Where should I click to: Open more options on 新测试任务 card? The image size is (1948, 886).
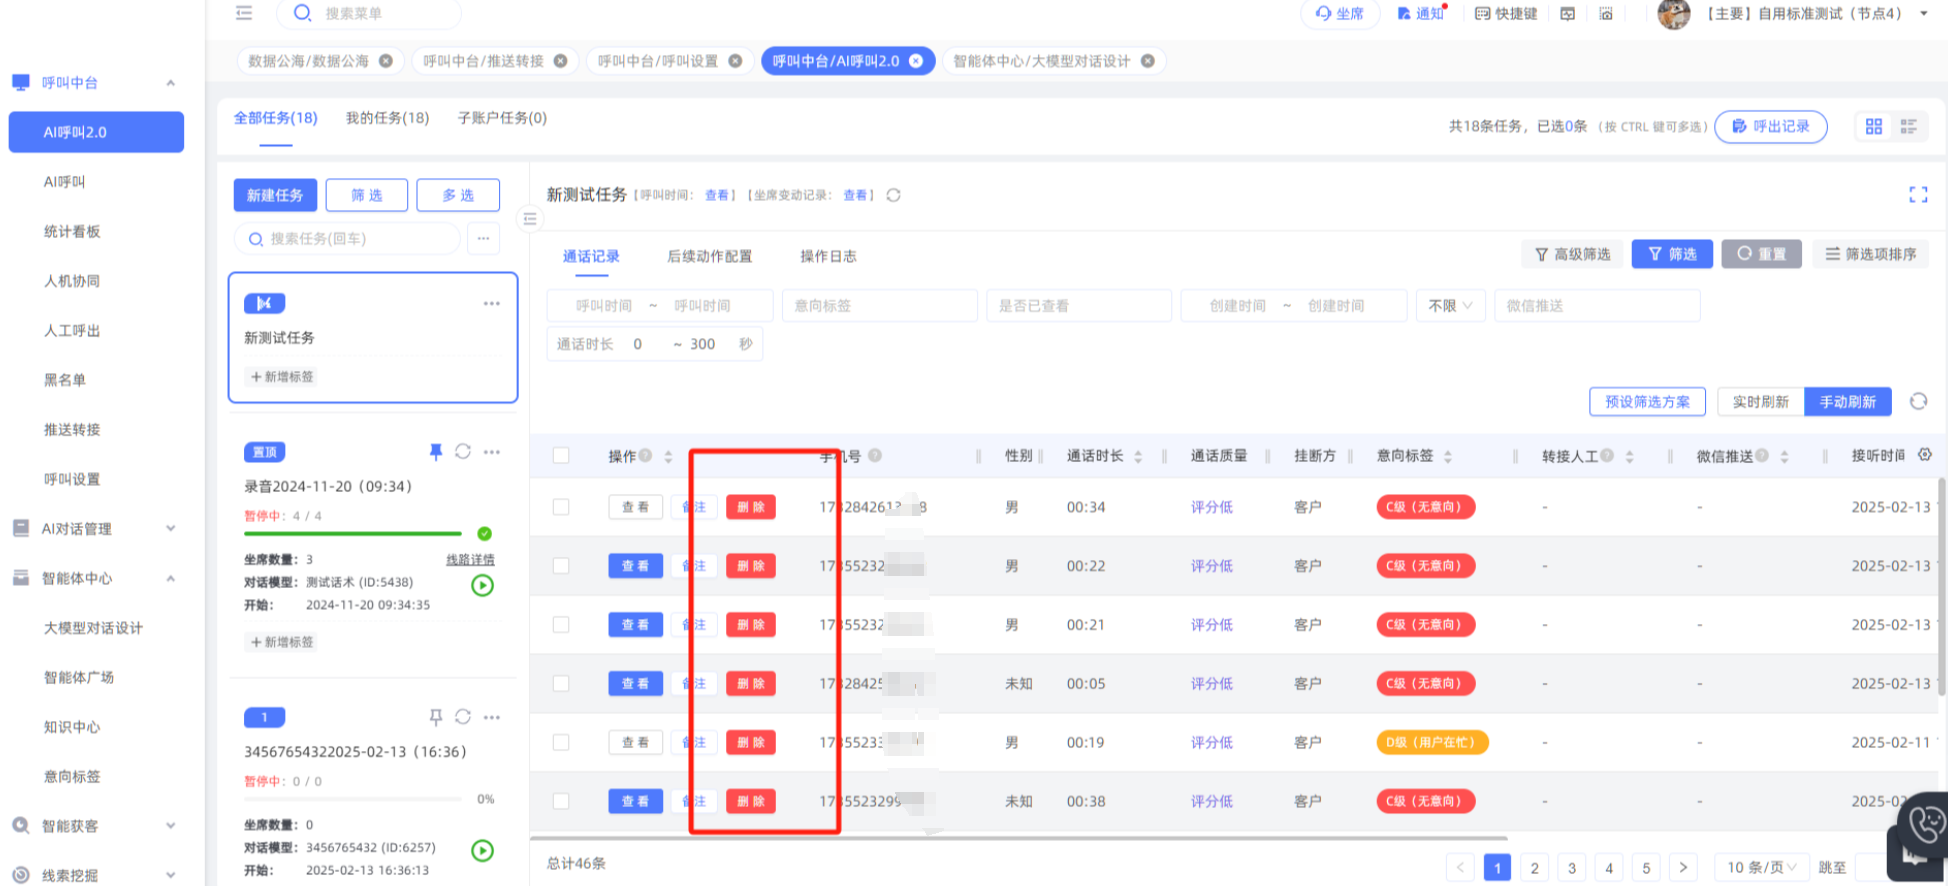coord(491,304)
